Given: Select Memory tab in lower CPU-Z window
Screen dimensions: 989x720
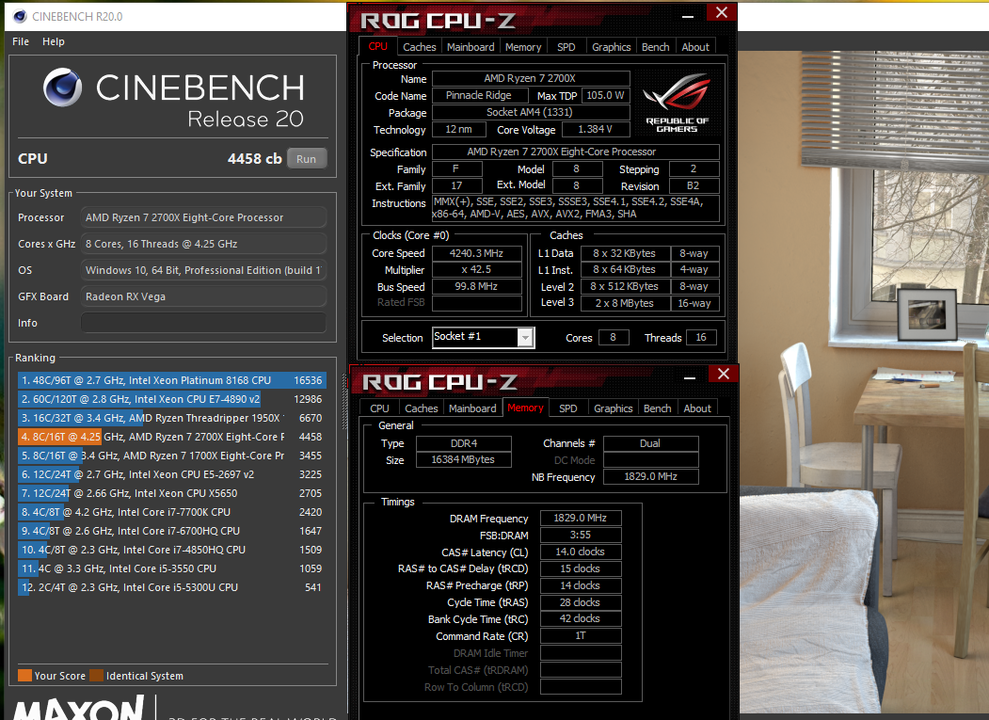Looking at the screenshot, I should [x=525, y=408].
